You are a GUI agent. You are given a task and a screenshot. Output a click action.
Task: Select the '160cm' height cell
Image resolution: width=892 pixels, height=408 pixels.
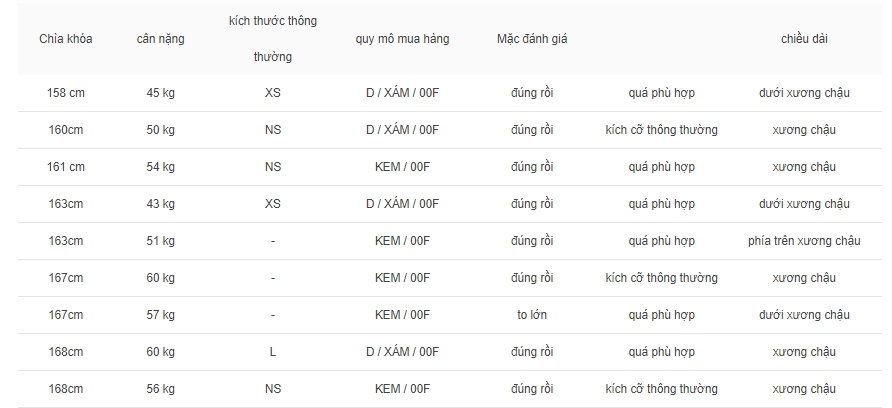[x=65, y=130]
